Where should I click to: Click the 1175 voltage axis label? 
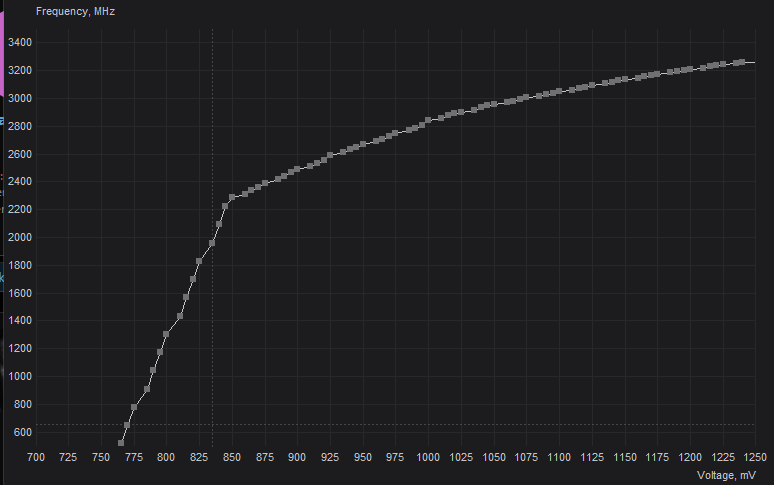coord(658,457)
